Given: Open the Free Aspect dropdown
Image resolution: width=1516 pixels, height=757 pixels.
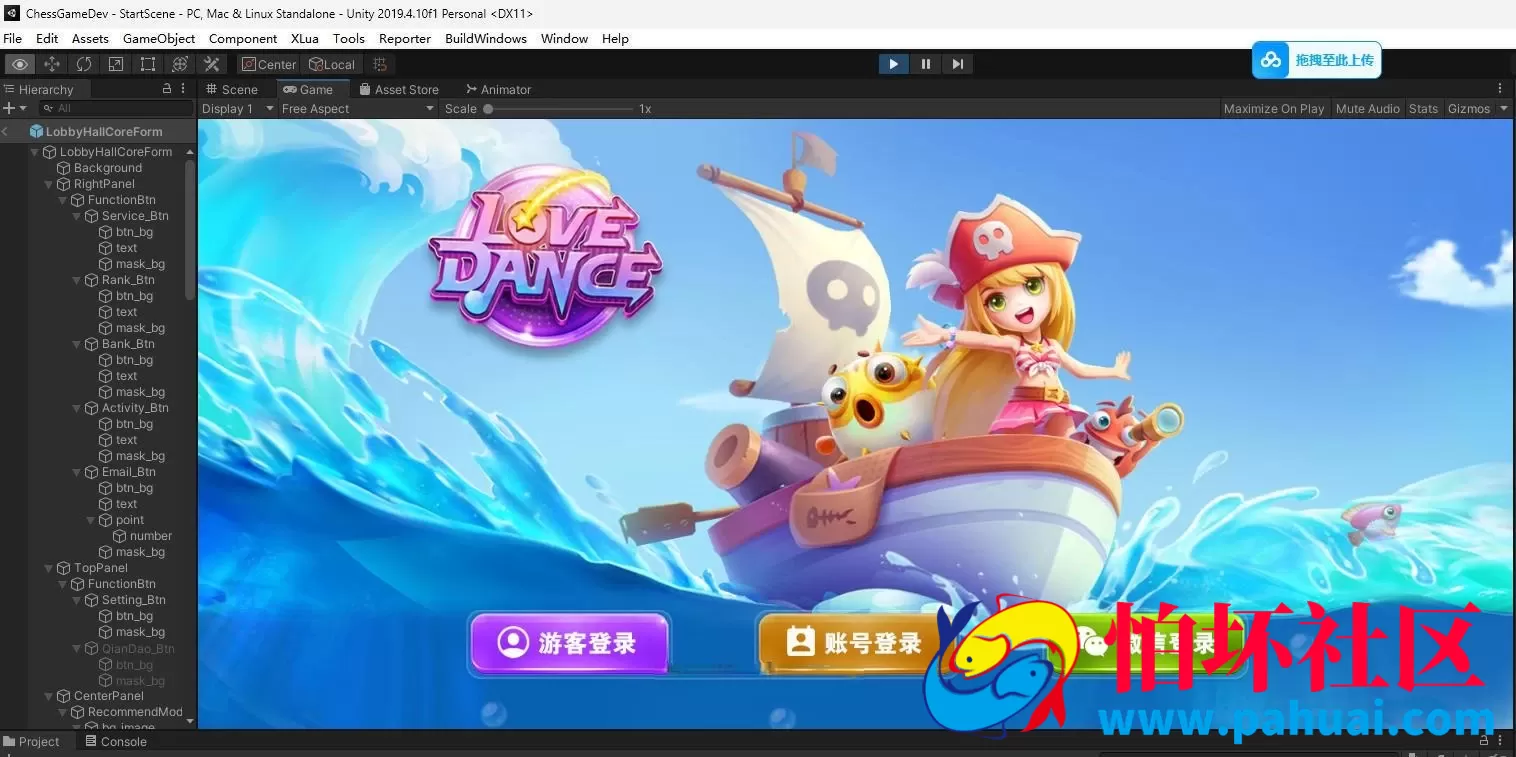Looking at the screenshot, I should pos(358,108).
